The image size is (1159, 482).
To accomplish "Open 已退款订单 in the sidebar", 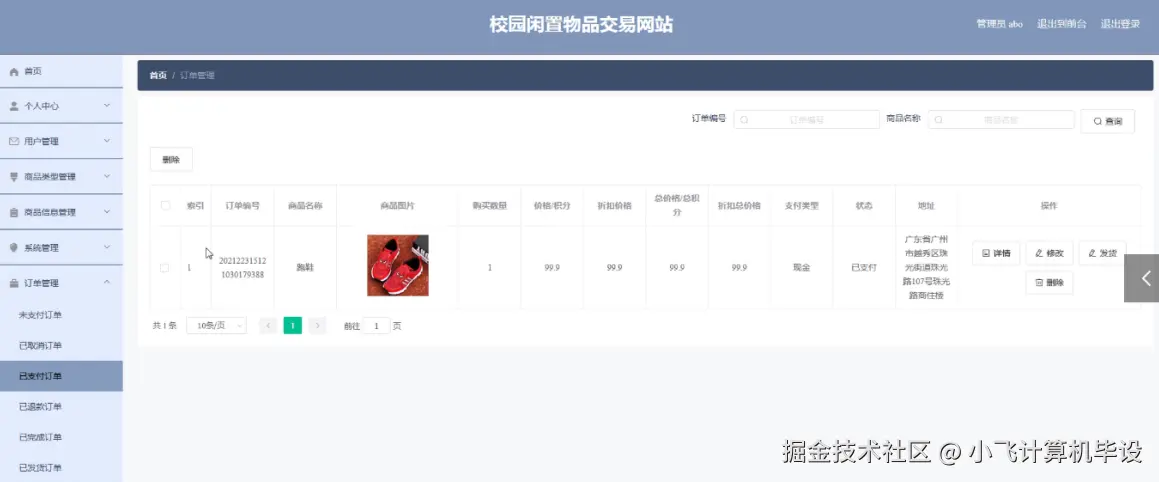I will tap(61, 407).
